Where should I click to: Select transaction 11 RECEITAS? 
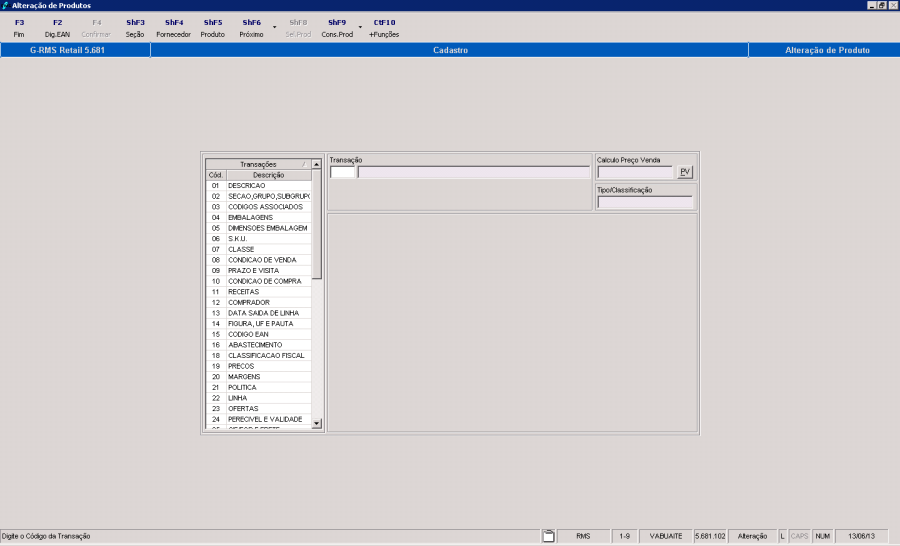258,292
